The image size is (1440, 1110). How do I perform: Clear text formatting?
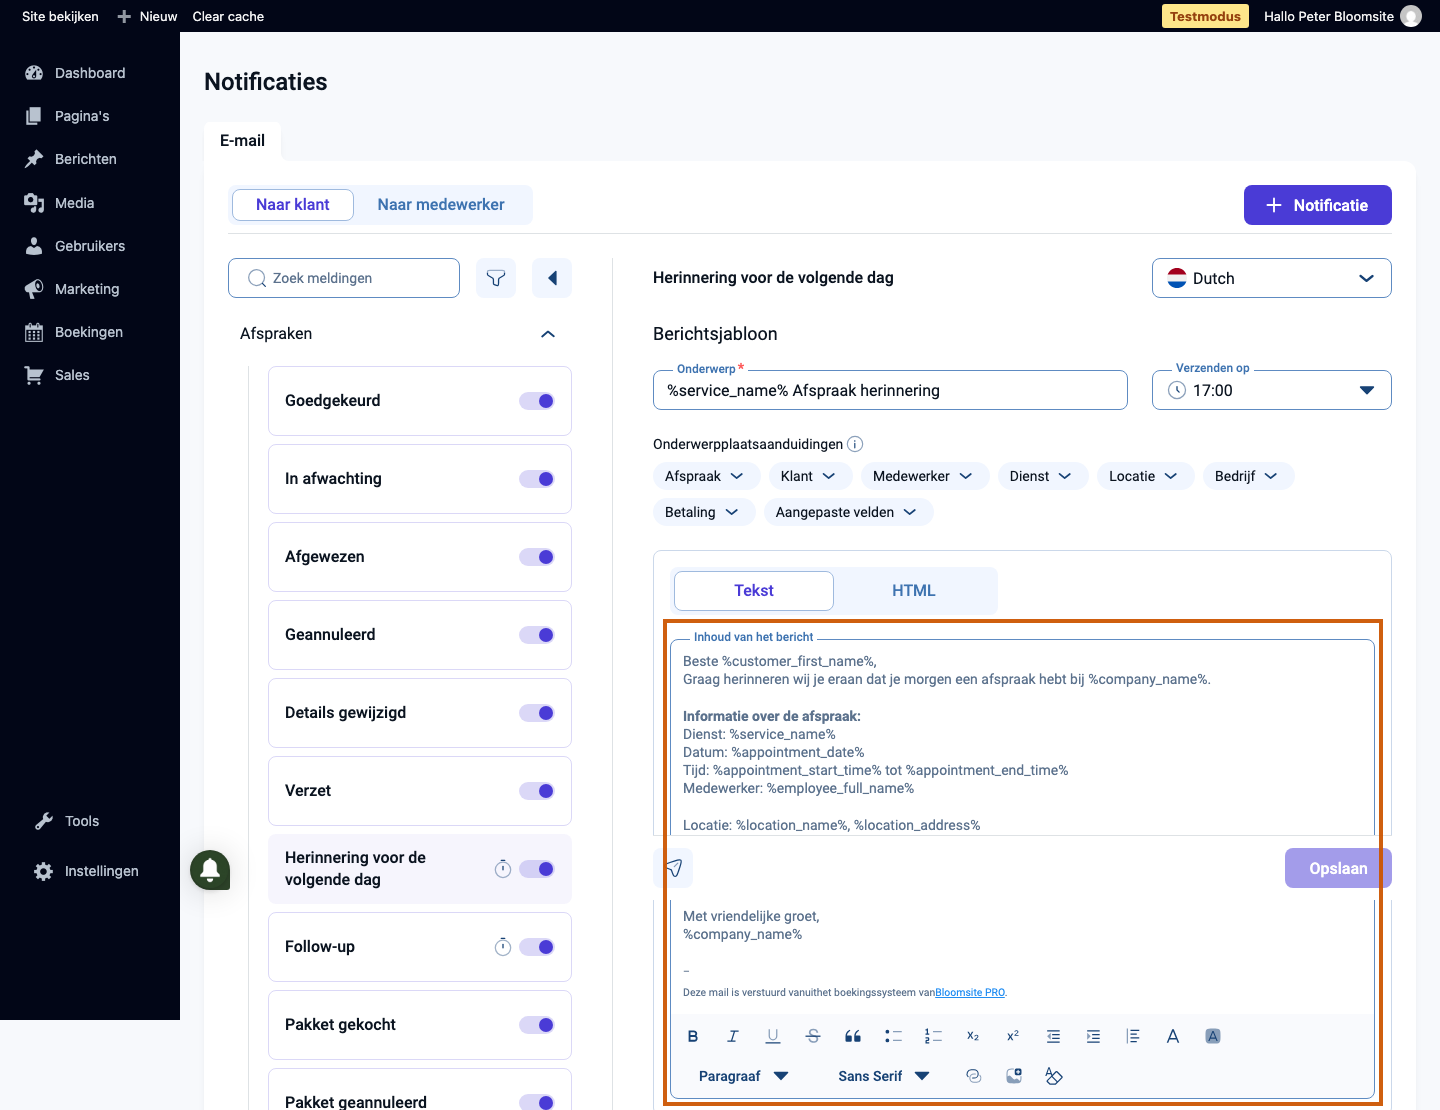[1053, 1076]
